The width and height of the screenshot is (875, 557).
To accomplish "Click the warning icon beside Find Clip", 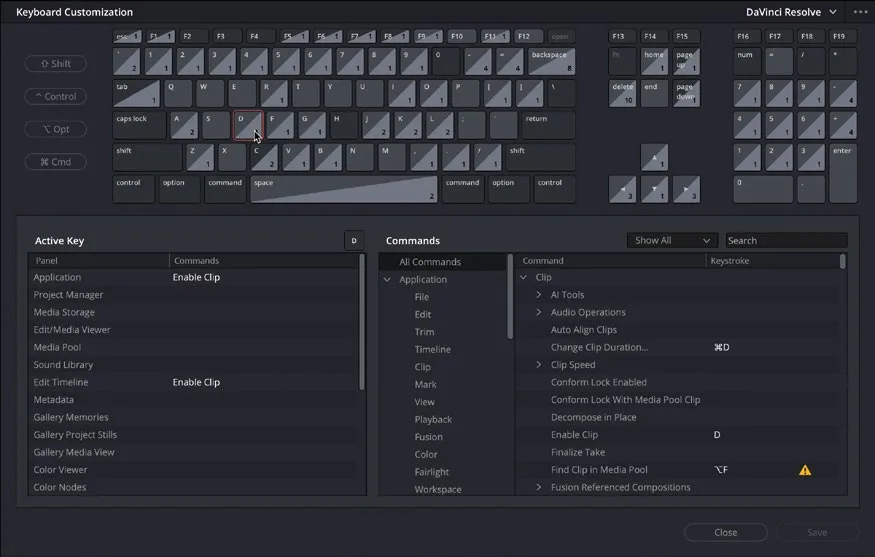I will click(x=805, y=470).
